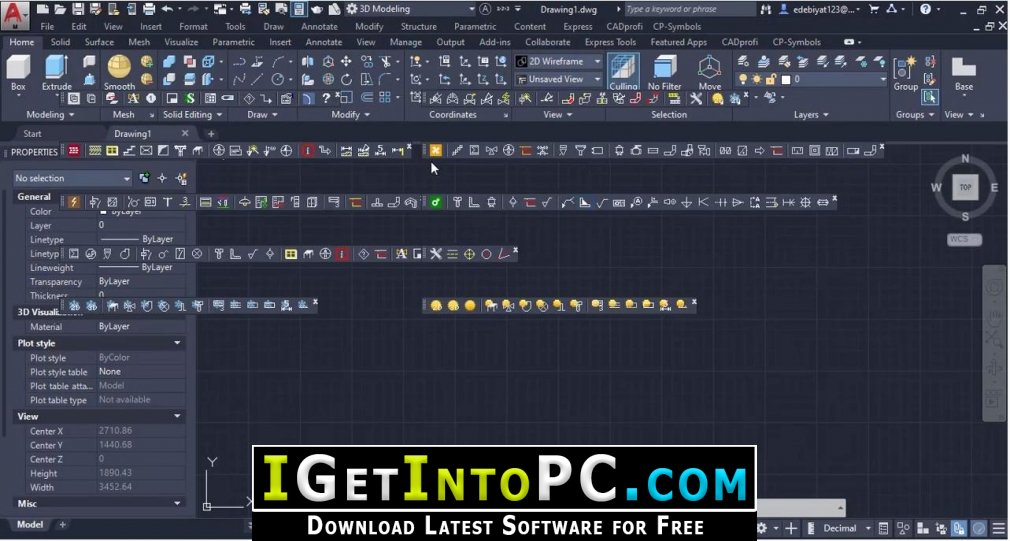Toggle the layer On/Off lightbulb
The width and height of the screenshot is (1010, 541).
pyautogui.click(x=743, y=79)
